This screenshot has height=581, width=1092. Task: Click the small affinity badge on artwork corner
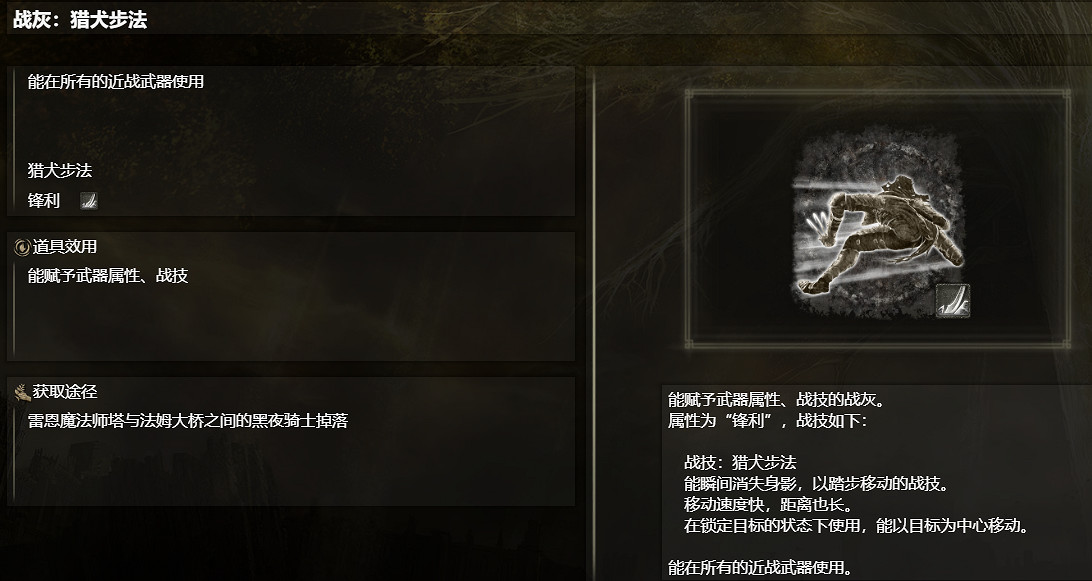[952, 300]
